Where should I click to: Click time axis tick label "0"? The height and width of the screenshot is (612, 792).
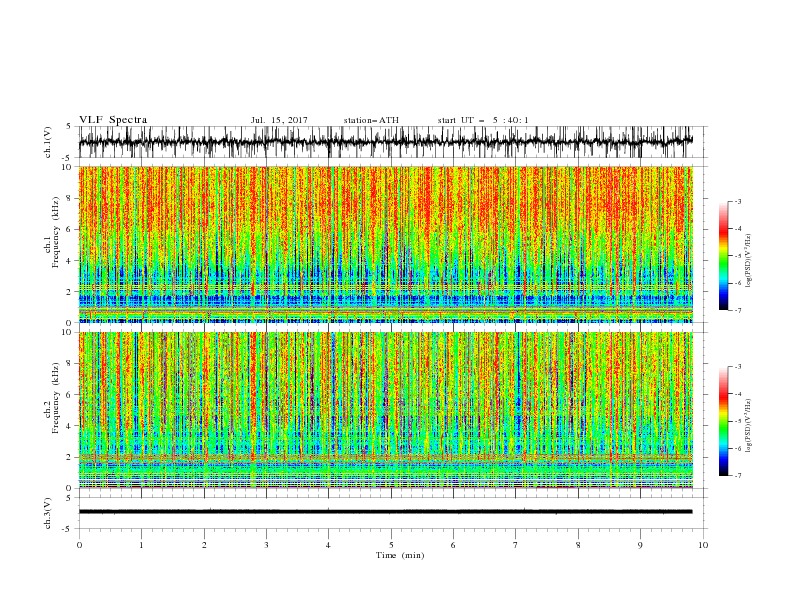click(79, 545)
